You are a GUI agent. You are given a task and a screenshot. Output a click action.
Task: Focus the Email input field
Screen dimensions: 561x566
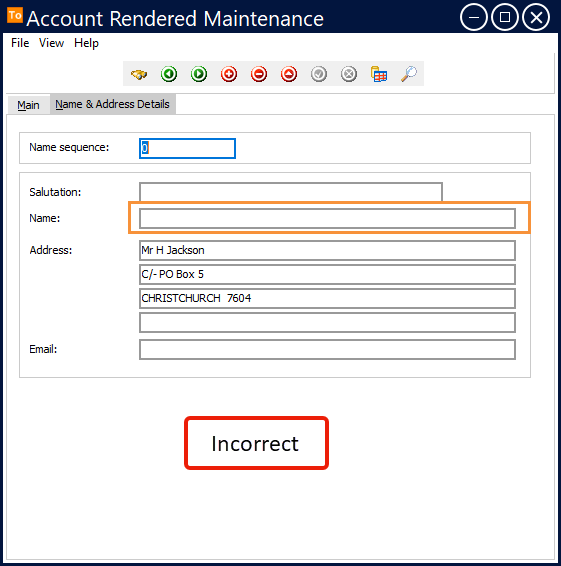tap(327, 349)
